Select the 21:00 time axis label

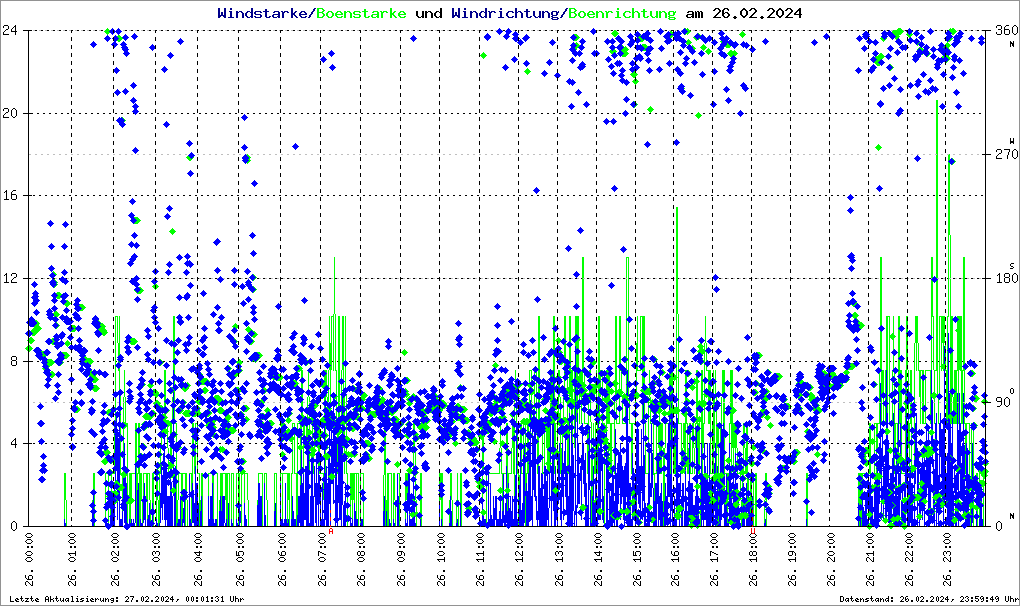point(870,560)
